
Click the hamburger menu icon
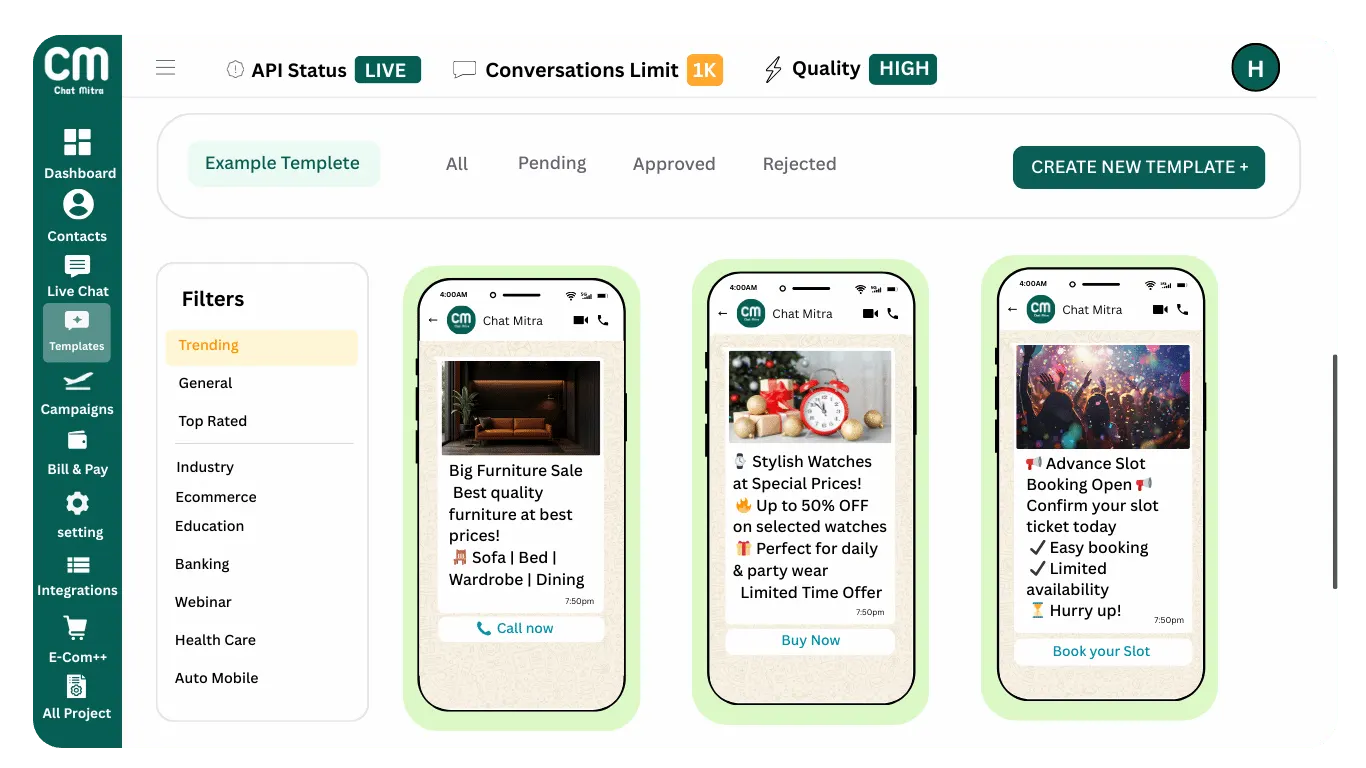[165, 67]
